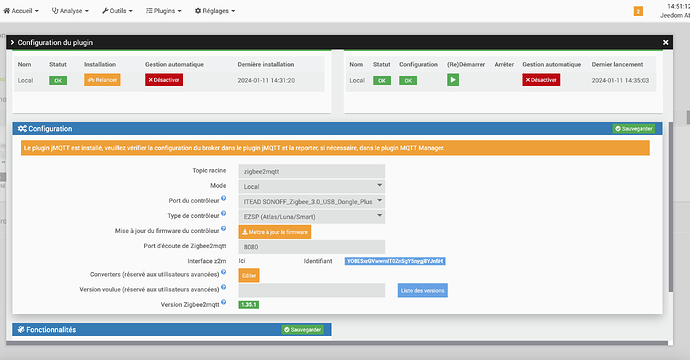690x360 pixels.
Task: Save the Fonctionnalités section
Action: click(x=303, y=330)
